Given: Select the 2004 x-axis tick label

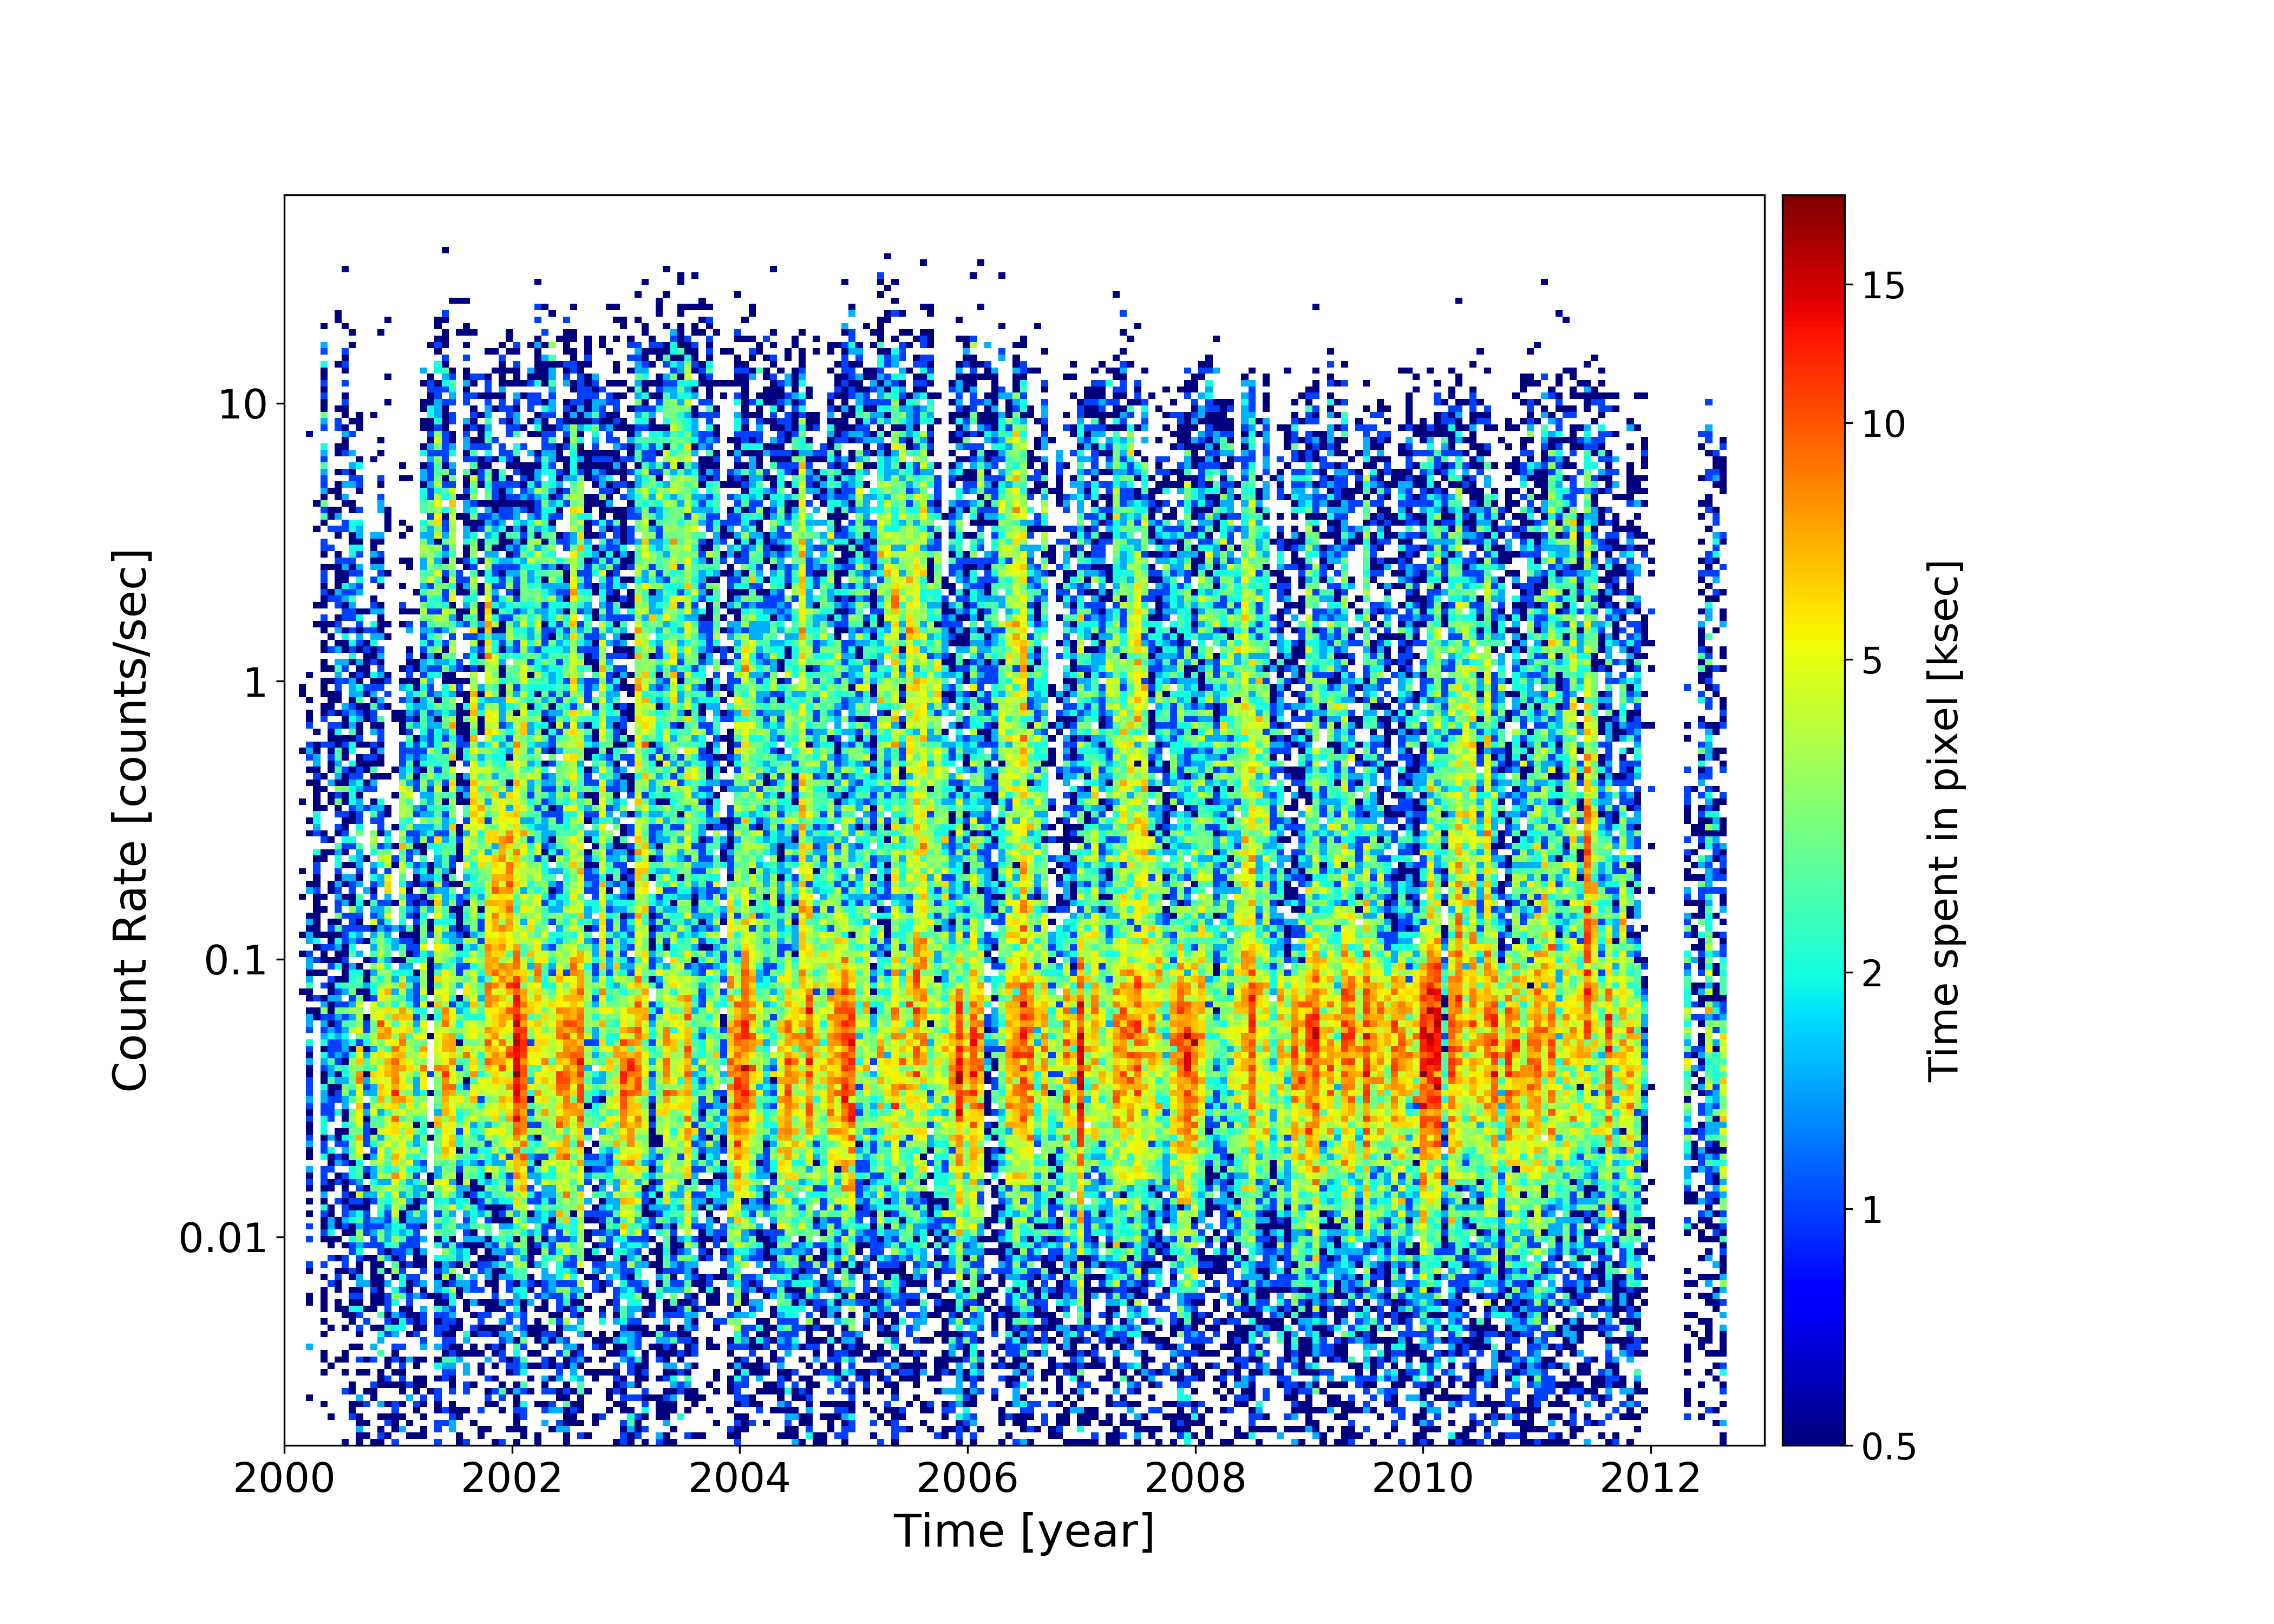Looking at the screenshot, I should coord(739,1477).
